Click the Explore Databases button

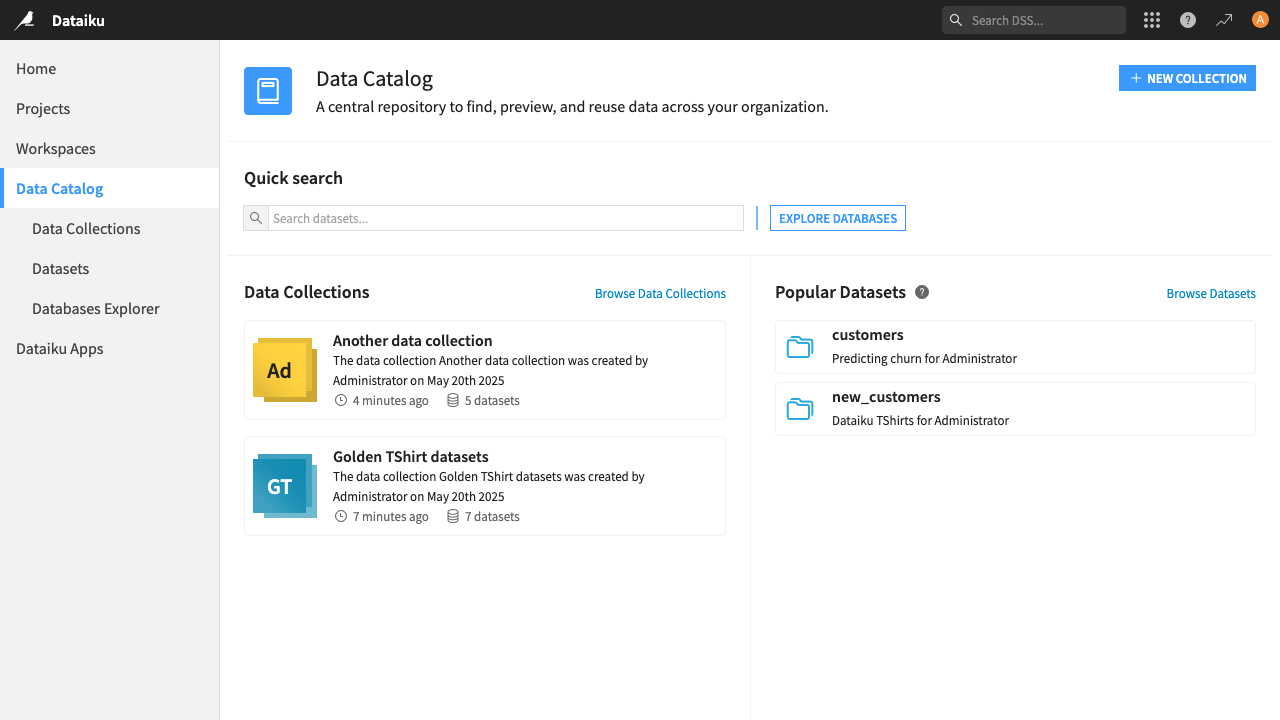pos(838,218)
